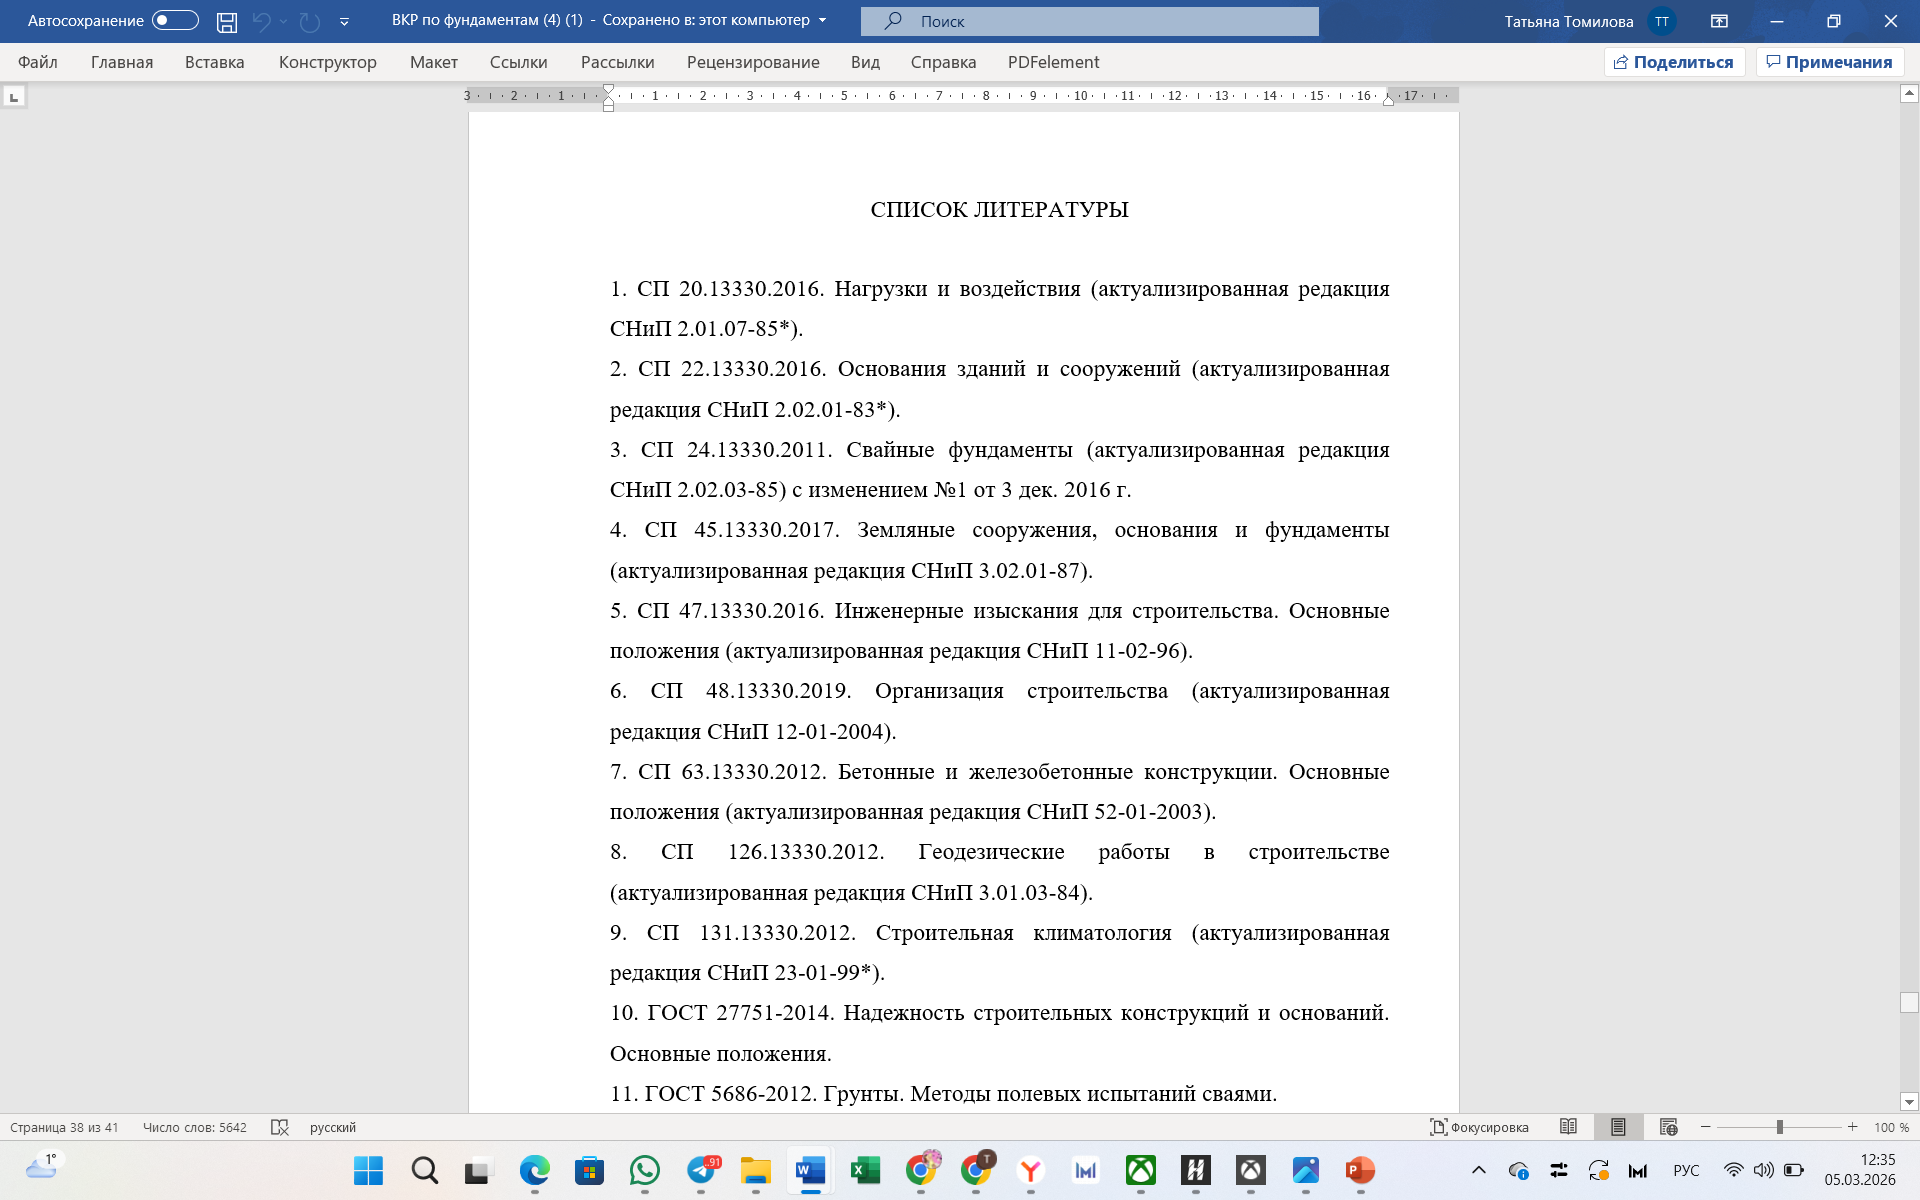
Task: Click the TT user account avatar
Action: coord(1661,21)
